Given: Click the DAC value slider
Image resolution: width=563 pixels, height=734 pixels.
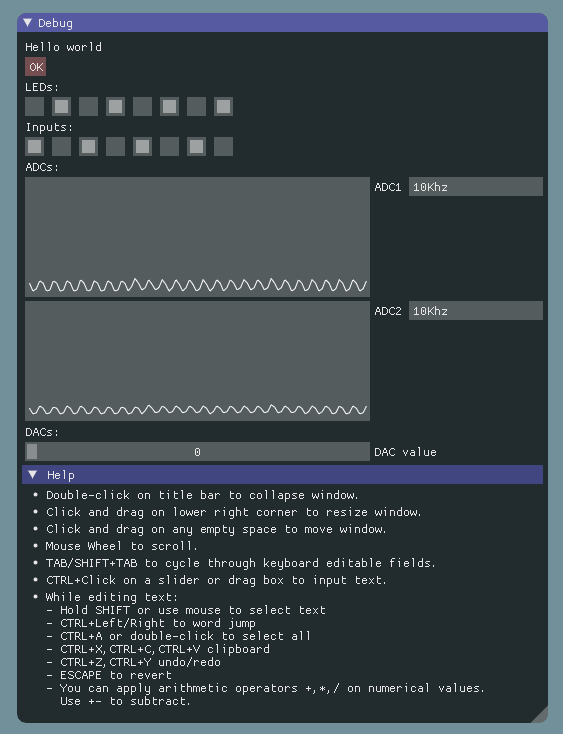Looking at the screenshot, I should [197, 452].
